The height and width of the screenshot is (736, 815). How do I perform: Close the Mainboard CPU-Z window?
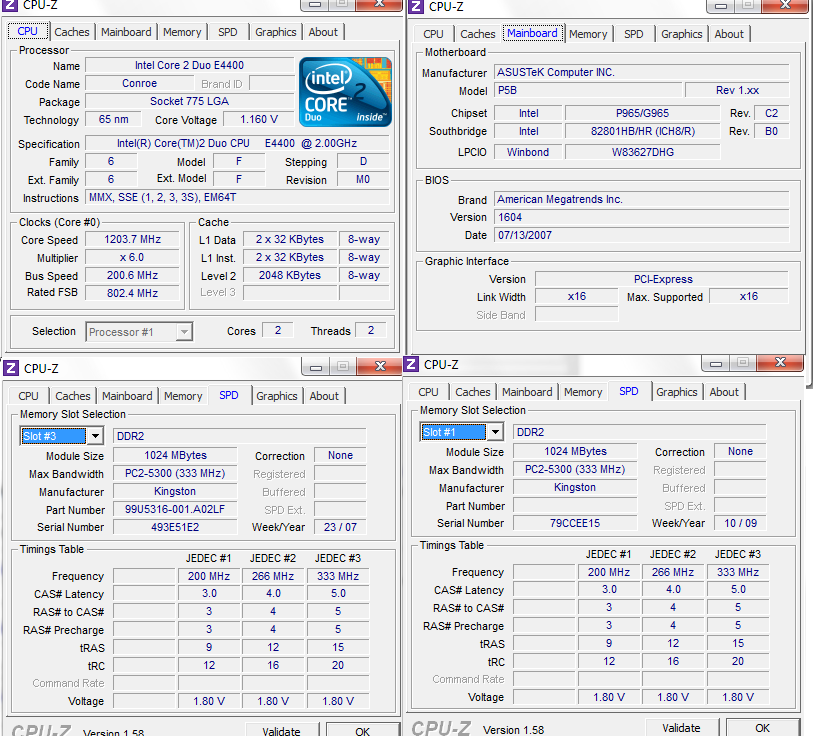coord(785,6)
